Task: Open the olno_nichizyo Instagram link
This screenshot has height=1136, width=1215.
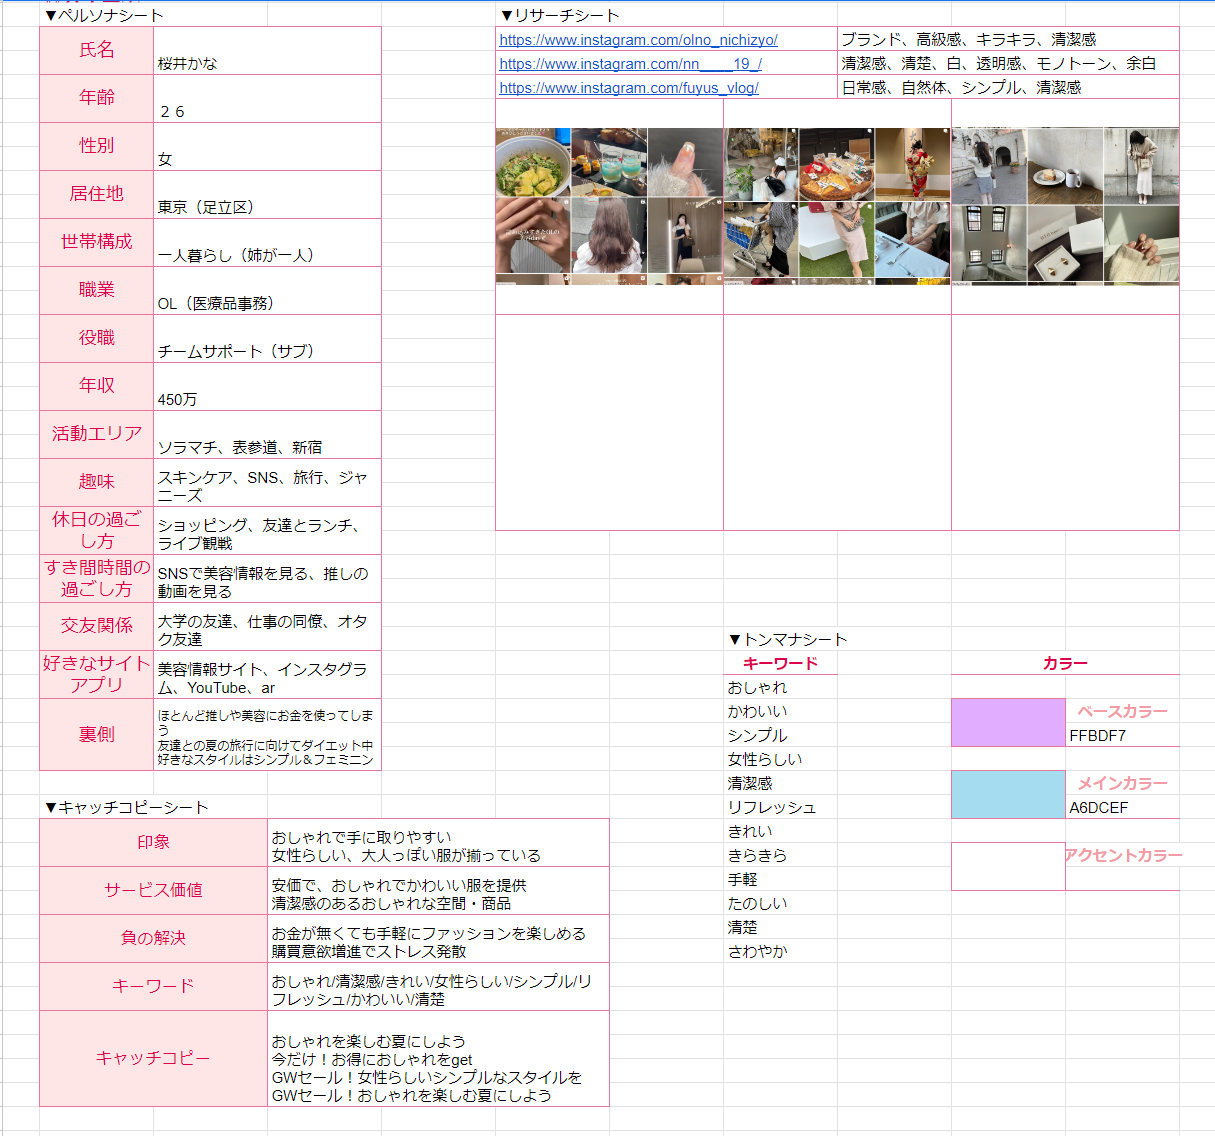Action: [638, 40]
